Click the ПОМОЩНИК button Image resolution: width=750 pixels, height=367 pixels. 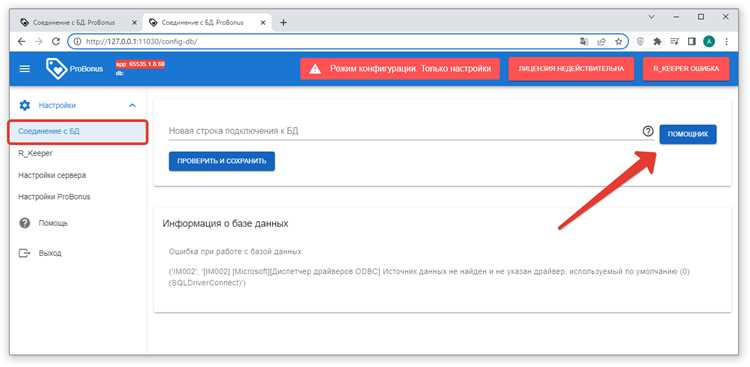click(688, 134)
